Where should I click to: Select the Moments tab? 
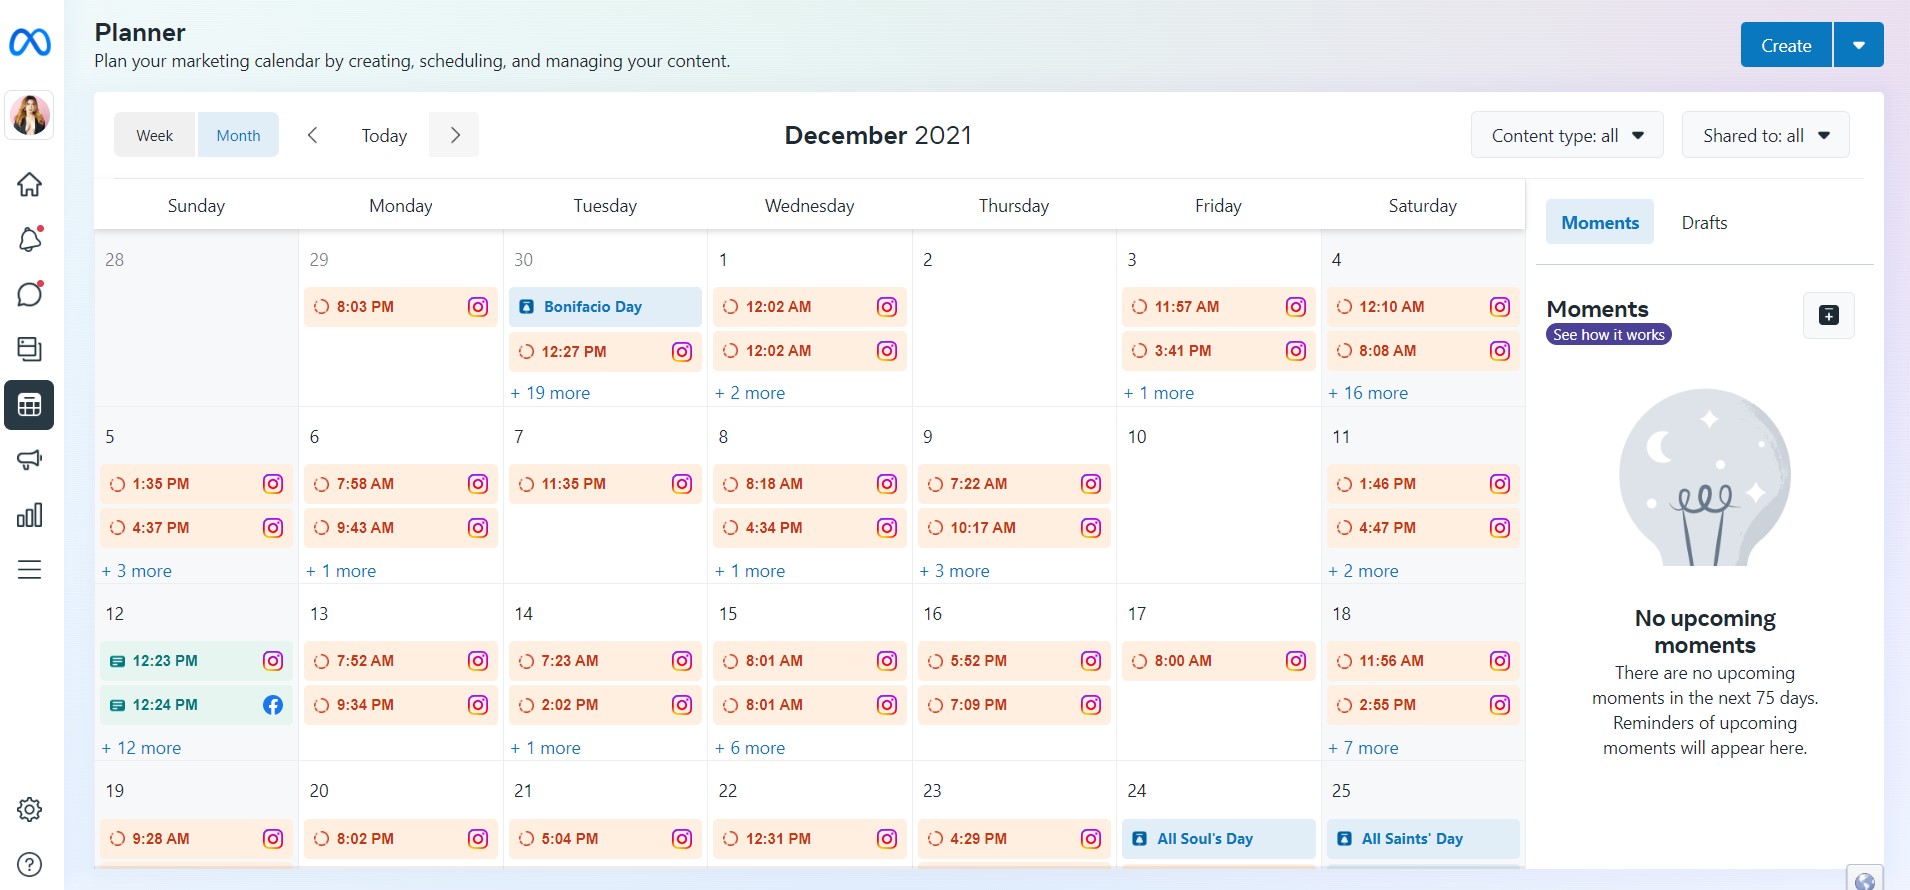pos(1600,222)
